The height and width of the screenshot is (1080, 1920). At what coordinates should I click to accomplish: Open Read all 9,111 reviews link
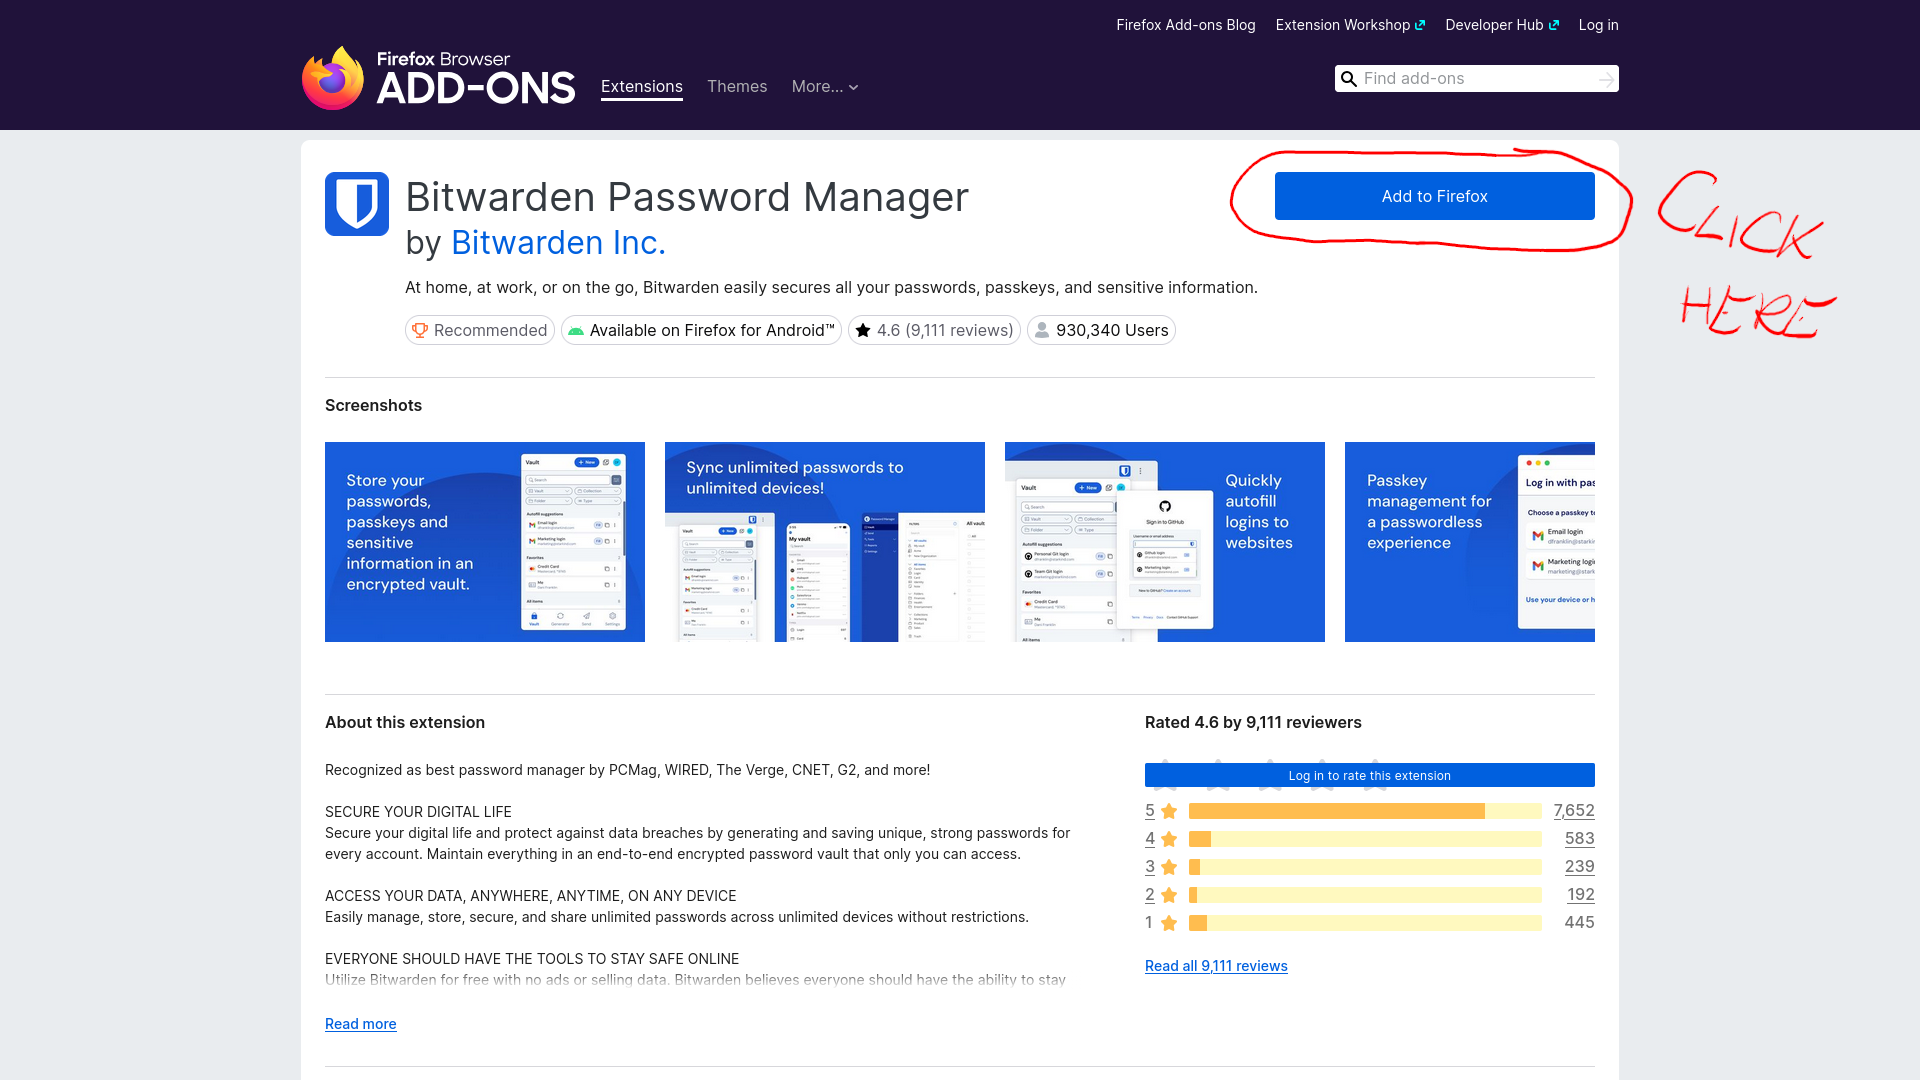[1216, 966]
